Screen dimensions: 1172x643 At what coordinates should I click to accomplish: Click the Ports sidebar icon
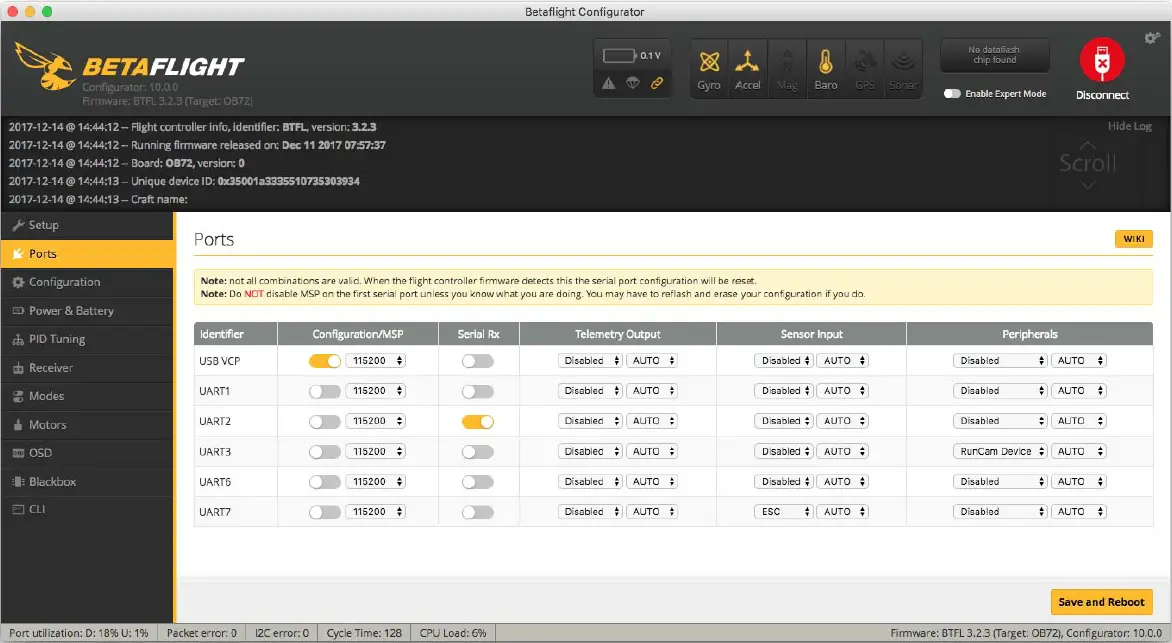tap(18, 253)
